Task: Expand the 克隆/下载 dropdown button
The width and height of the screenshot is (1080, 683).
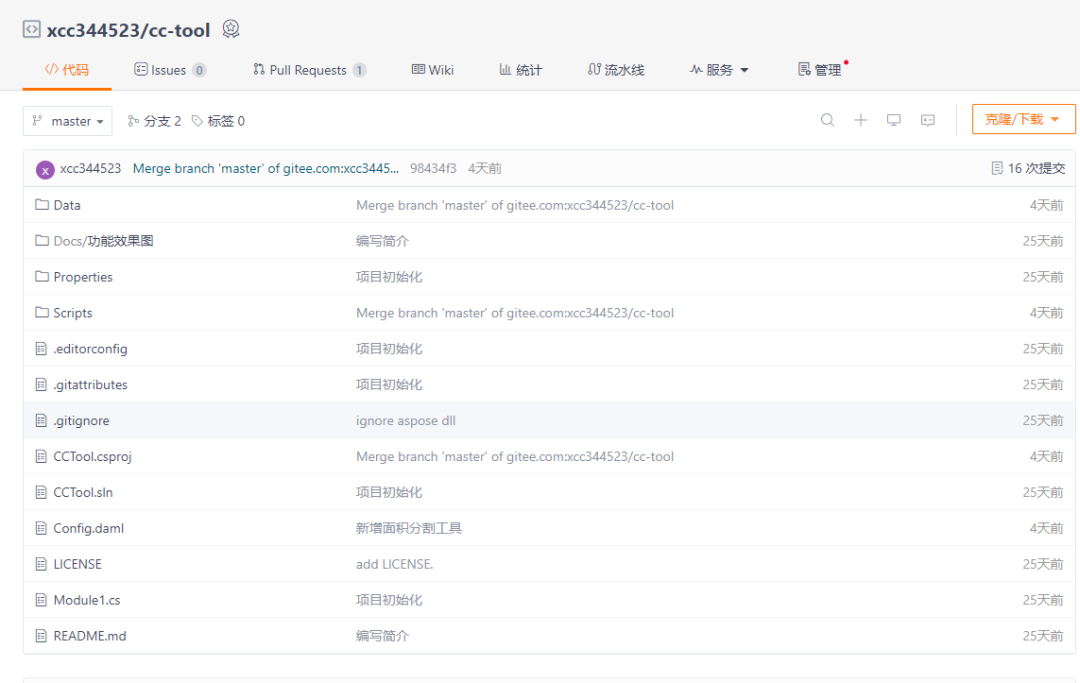Action: (1022, 119)
